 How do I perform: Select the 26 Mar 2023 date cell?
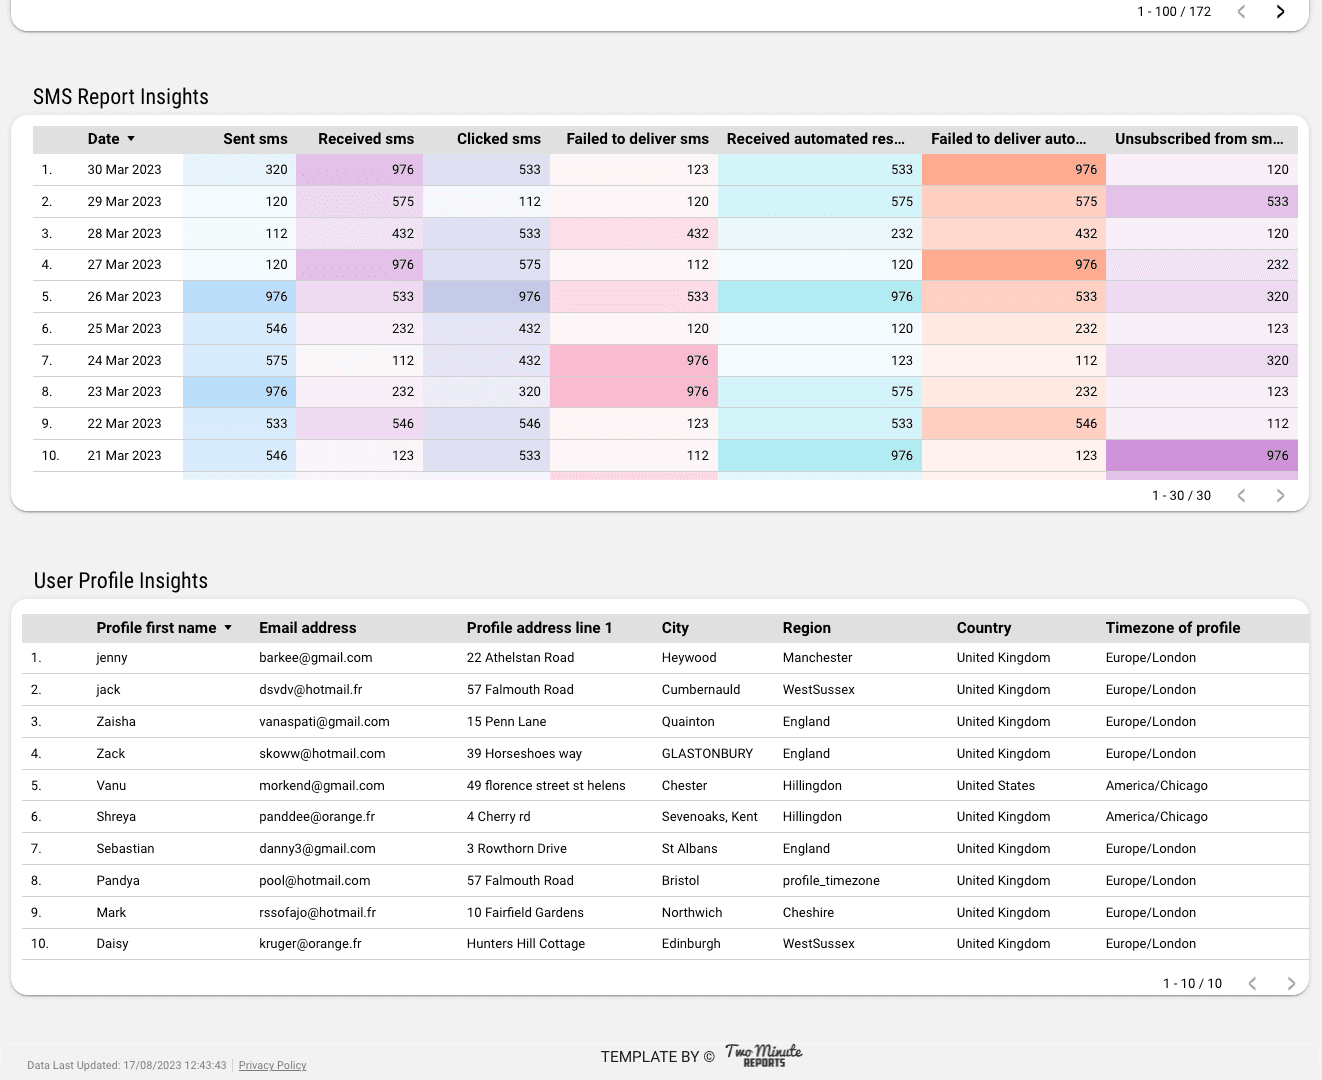pyautogui.click(x=124, y=297)
